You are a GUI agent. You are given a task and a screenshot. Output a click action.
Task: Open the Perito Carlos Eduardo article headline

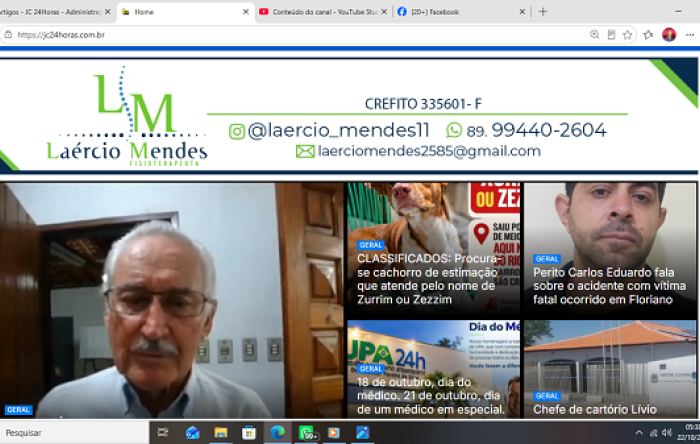pyautogui.click(x=609, y=286)
